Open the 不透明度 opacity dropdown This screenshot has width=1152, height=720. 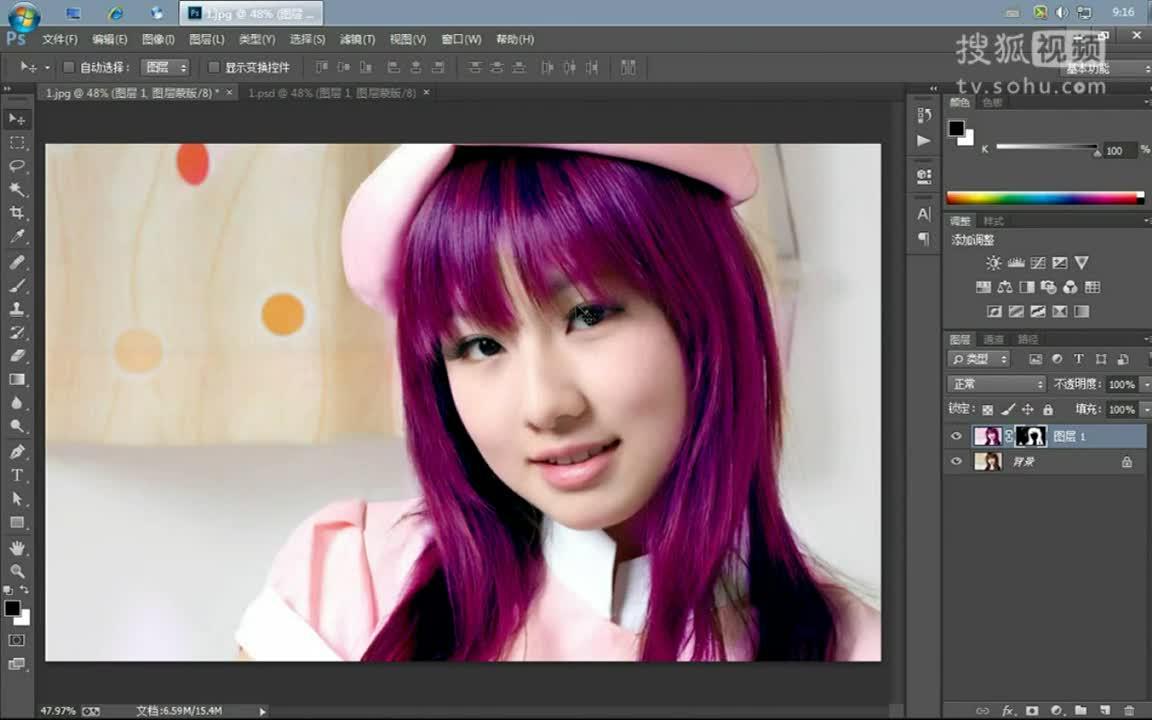(1146, 384)
